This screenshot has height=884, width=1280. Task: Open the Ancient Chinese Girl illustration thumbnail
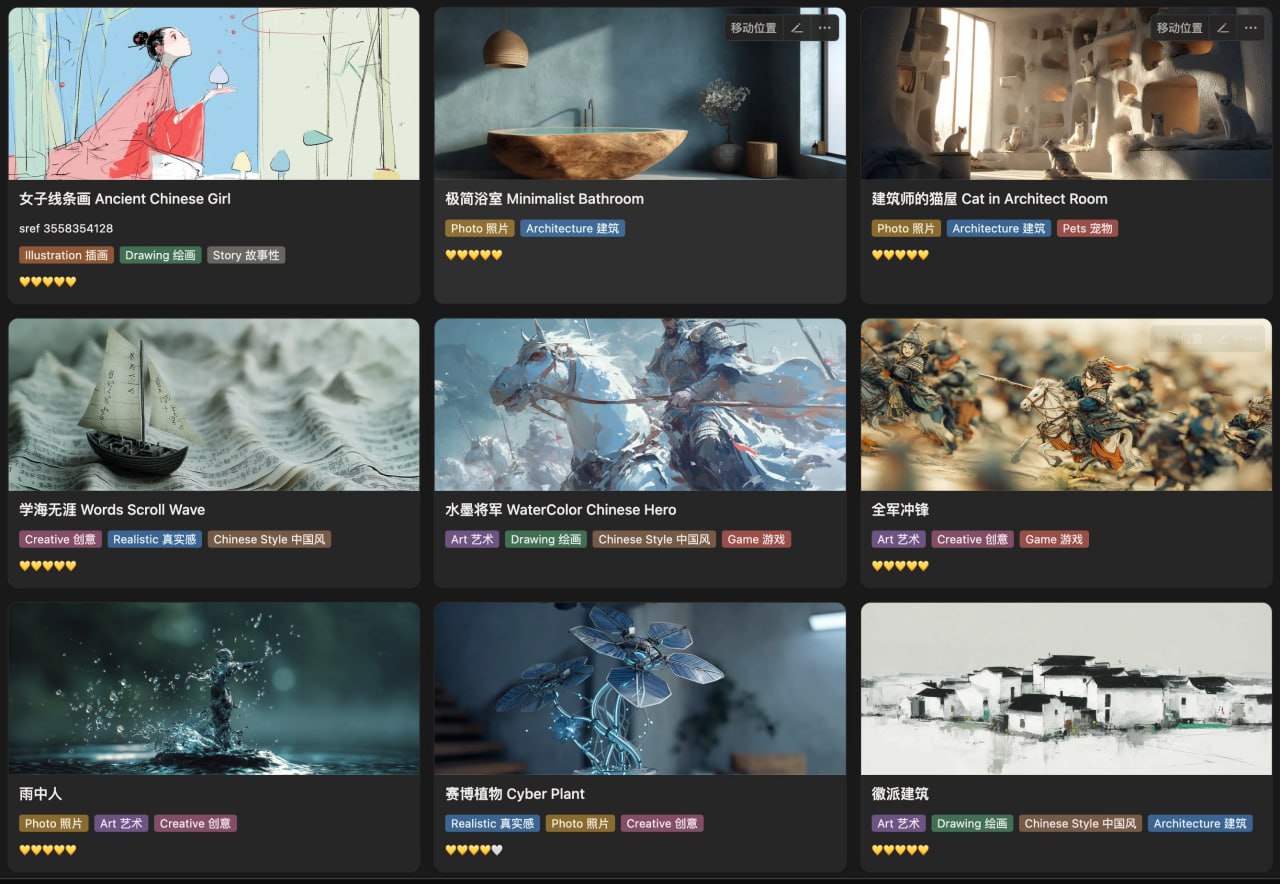click(214, 94)
